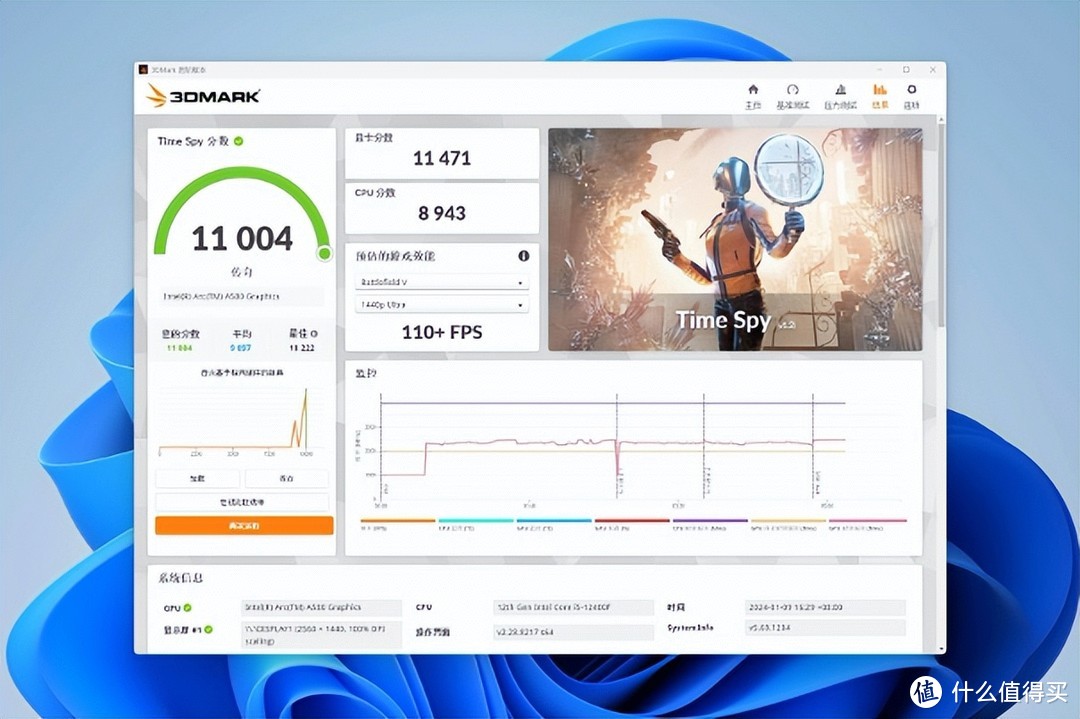Click green check icon next to GPU label
The height and width of the screenshot is (719, 1080).
click(x=187, y=608)
